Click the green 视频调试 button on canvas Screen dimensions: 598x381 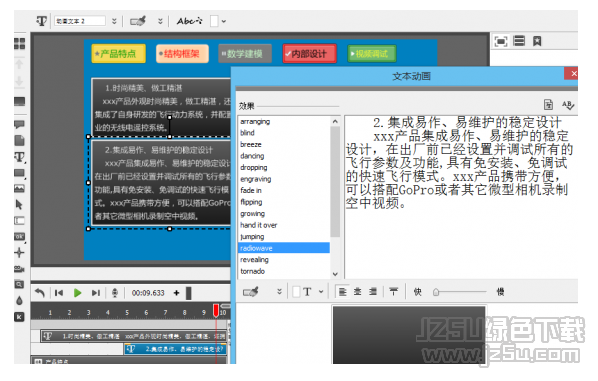[x=371, y=54]
